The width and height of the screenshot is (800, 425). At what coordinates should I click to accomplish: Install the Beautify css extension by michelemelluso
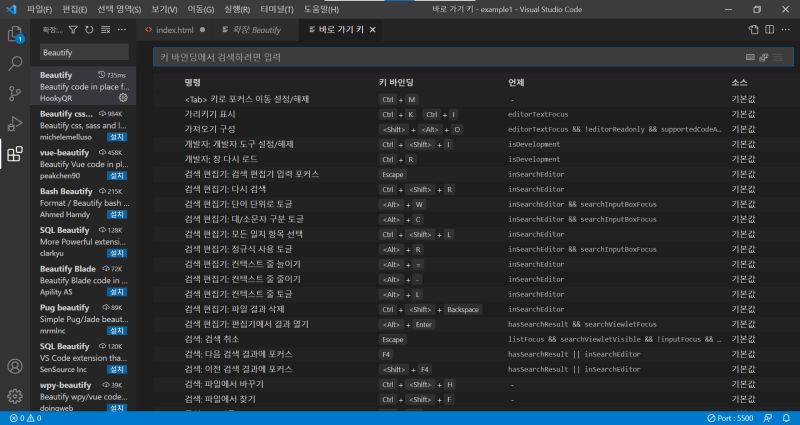pos(117,137)
